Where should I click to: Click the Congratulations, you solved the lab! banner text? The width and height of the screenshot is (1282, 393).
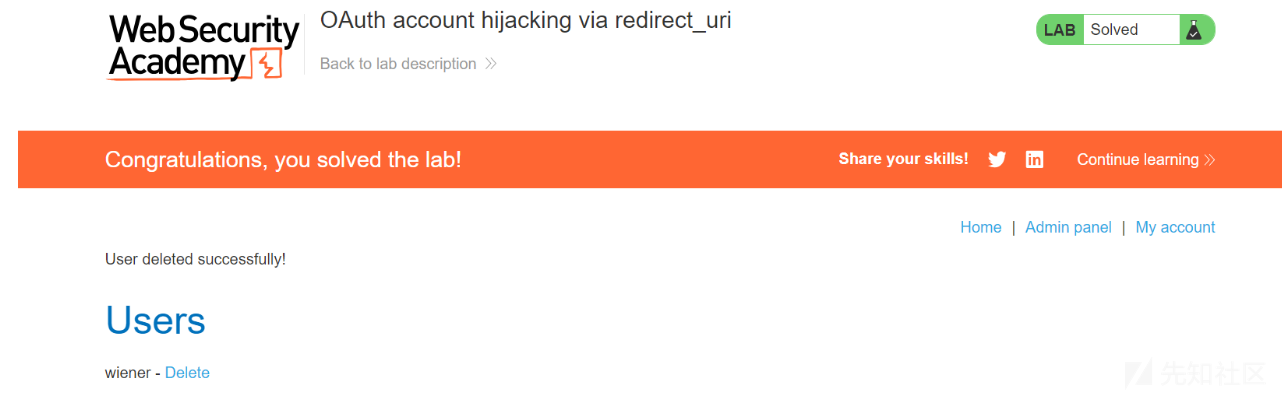click(283, 159)
